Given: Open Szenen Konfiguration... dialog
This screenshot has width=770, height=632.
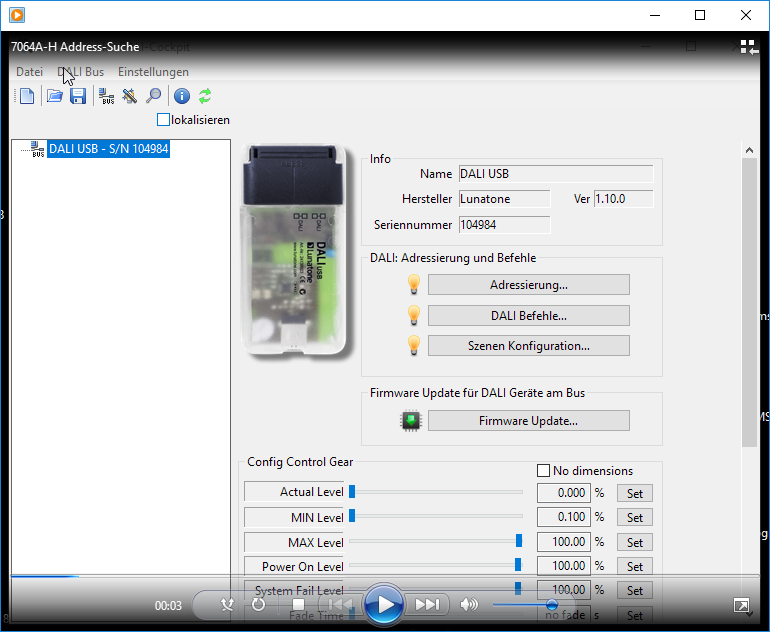Looking at the screenshot, I should click(x=528, y=346).
